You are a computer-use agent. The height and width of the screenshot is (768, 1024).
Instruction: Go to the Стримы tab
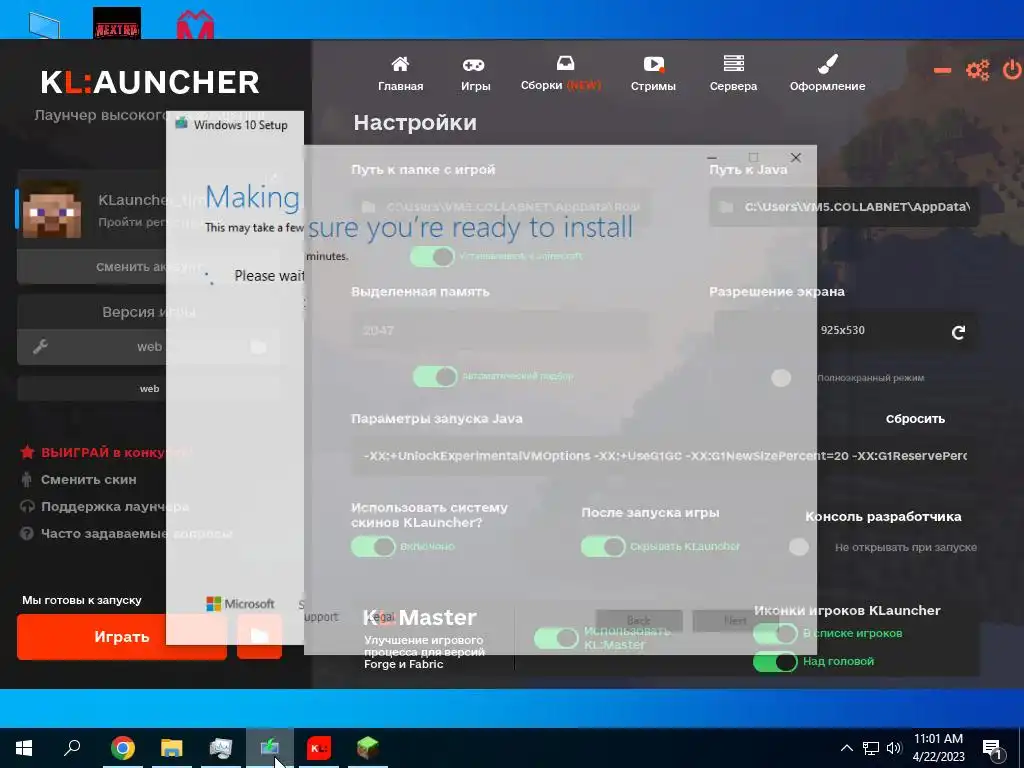click(653, 74)
